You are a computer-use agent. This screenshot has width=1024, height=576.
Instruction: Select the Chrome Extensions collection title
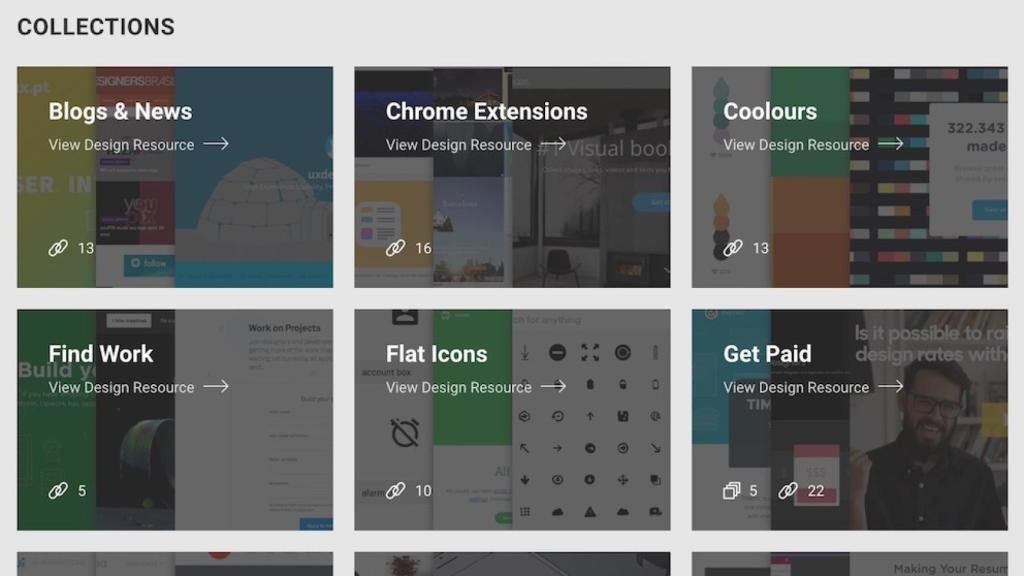pyautogui.click(x=487, y=112)
